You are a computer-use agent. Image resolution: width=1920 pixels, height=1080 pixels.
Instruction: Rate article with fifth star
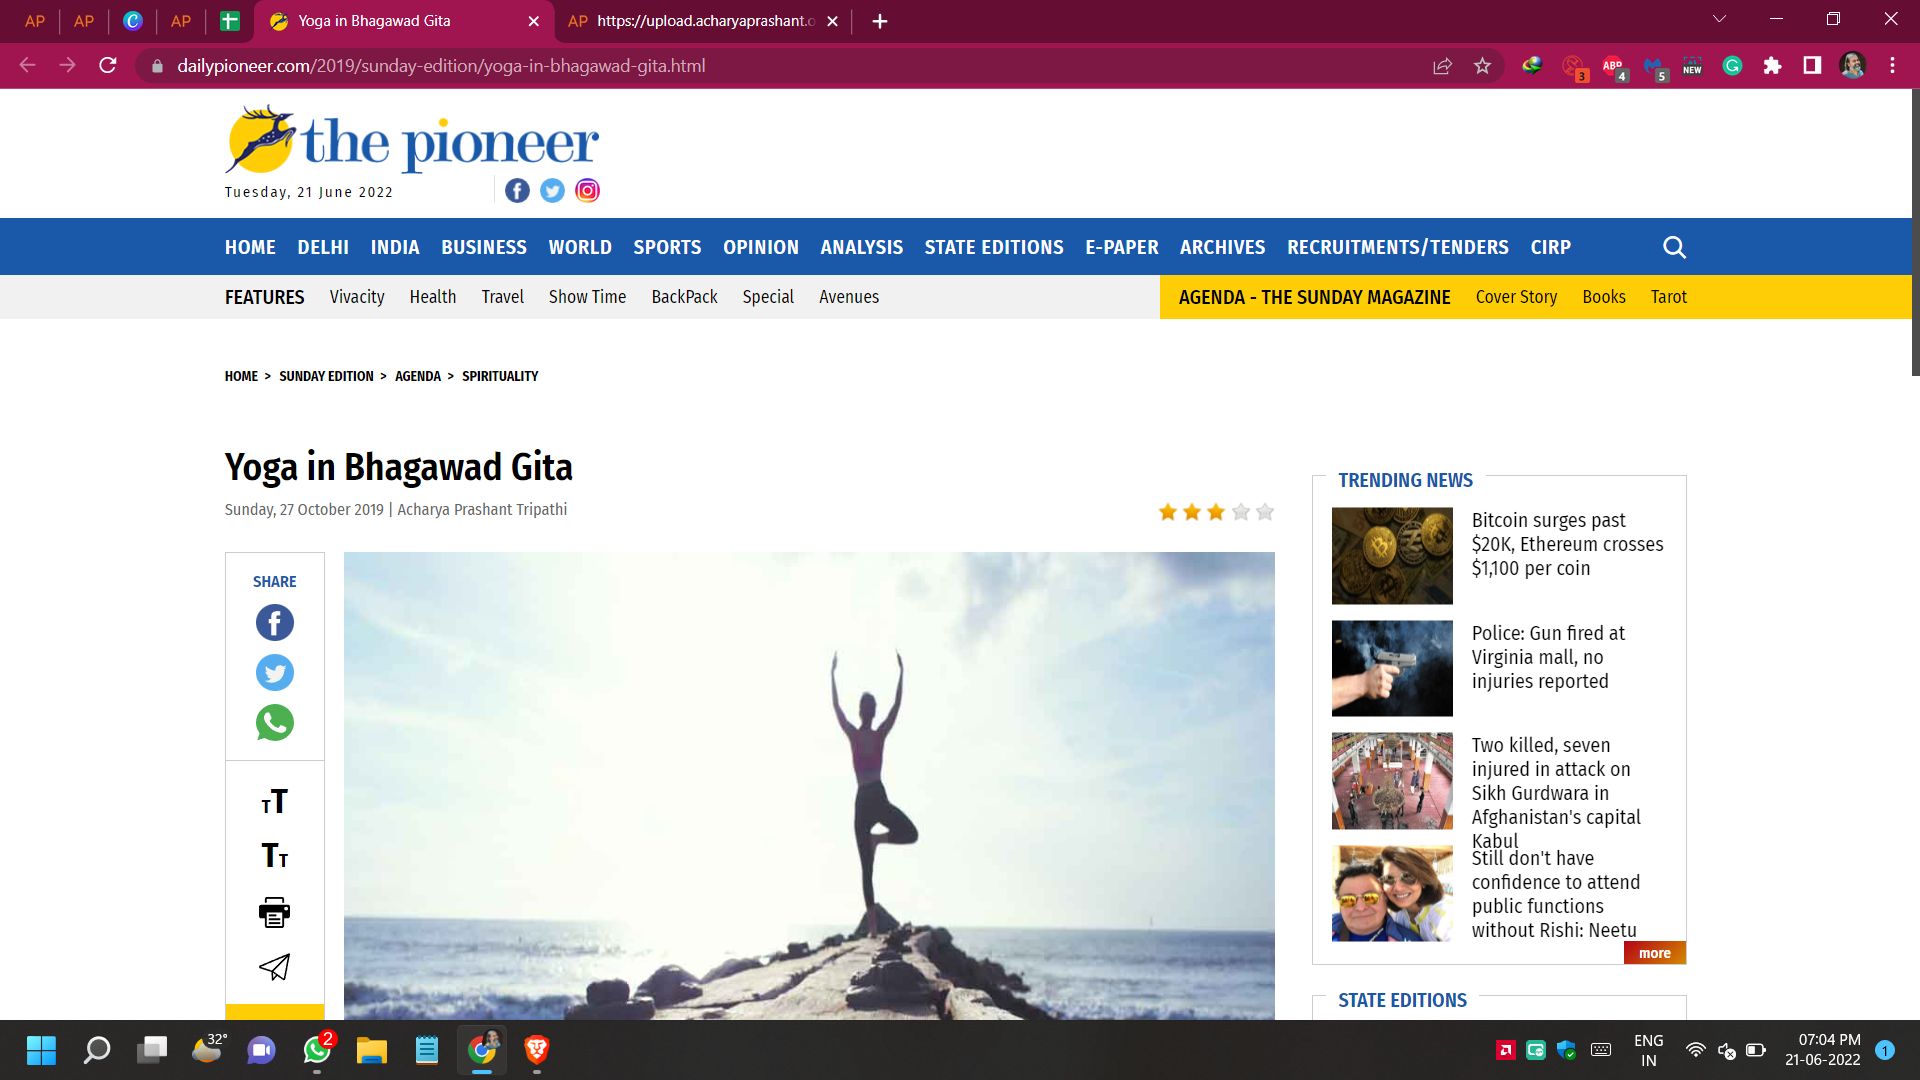pyautogui.click(x=1265, y=512)
